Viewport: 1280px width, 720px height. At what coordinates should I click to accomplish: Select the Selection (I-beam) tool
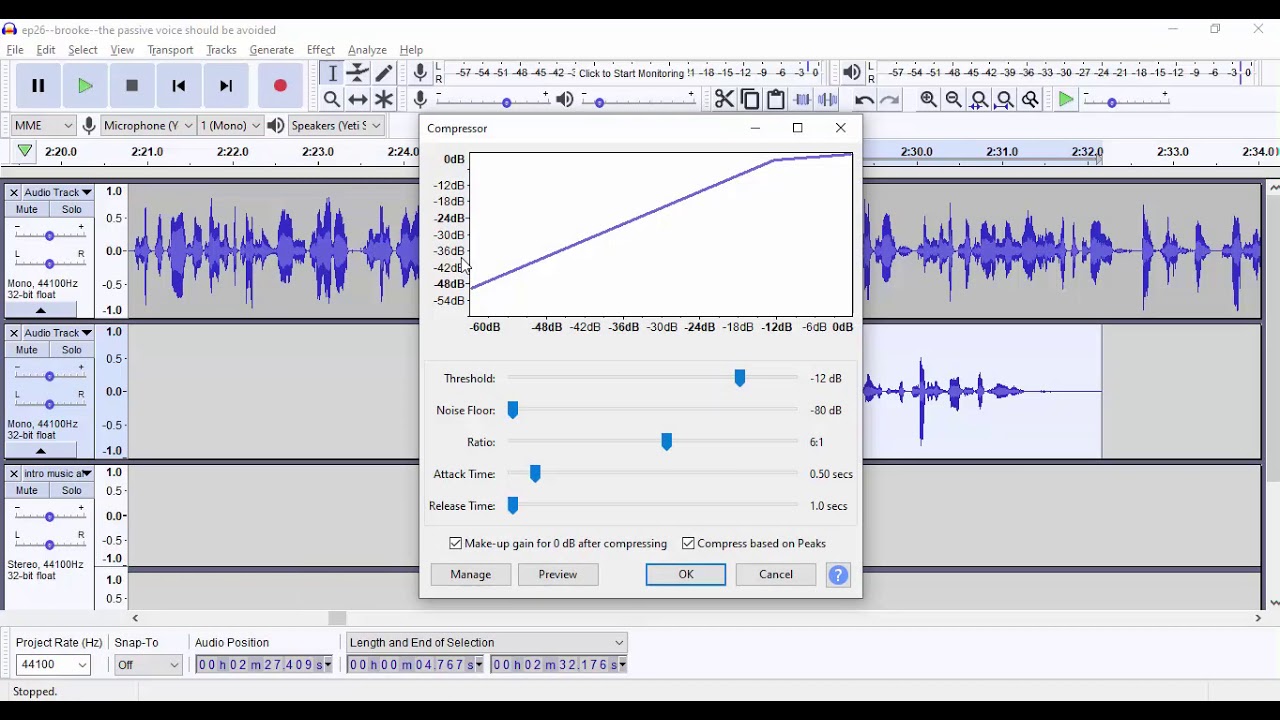(332, 73)
